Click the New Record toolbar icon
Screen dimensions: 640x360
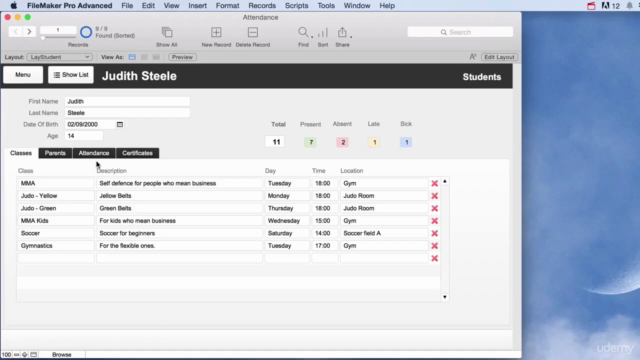point(216,32)
